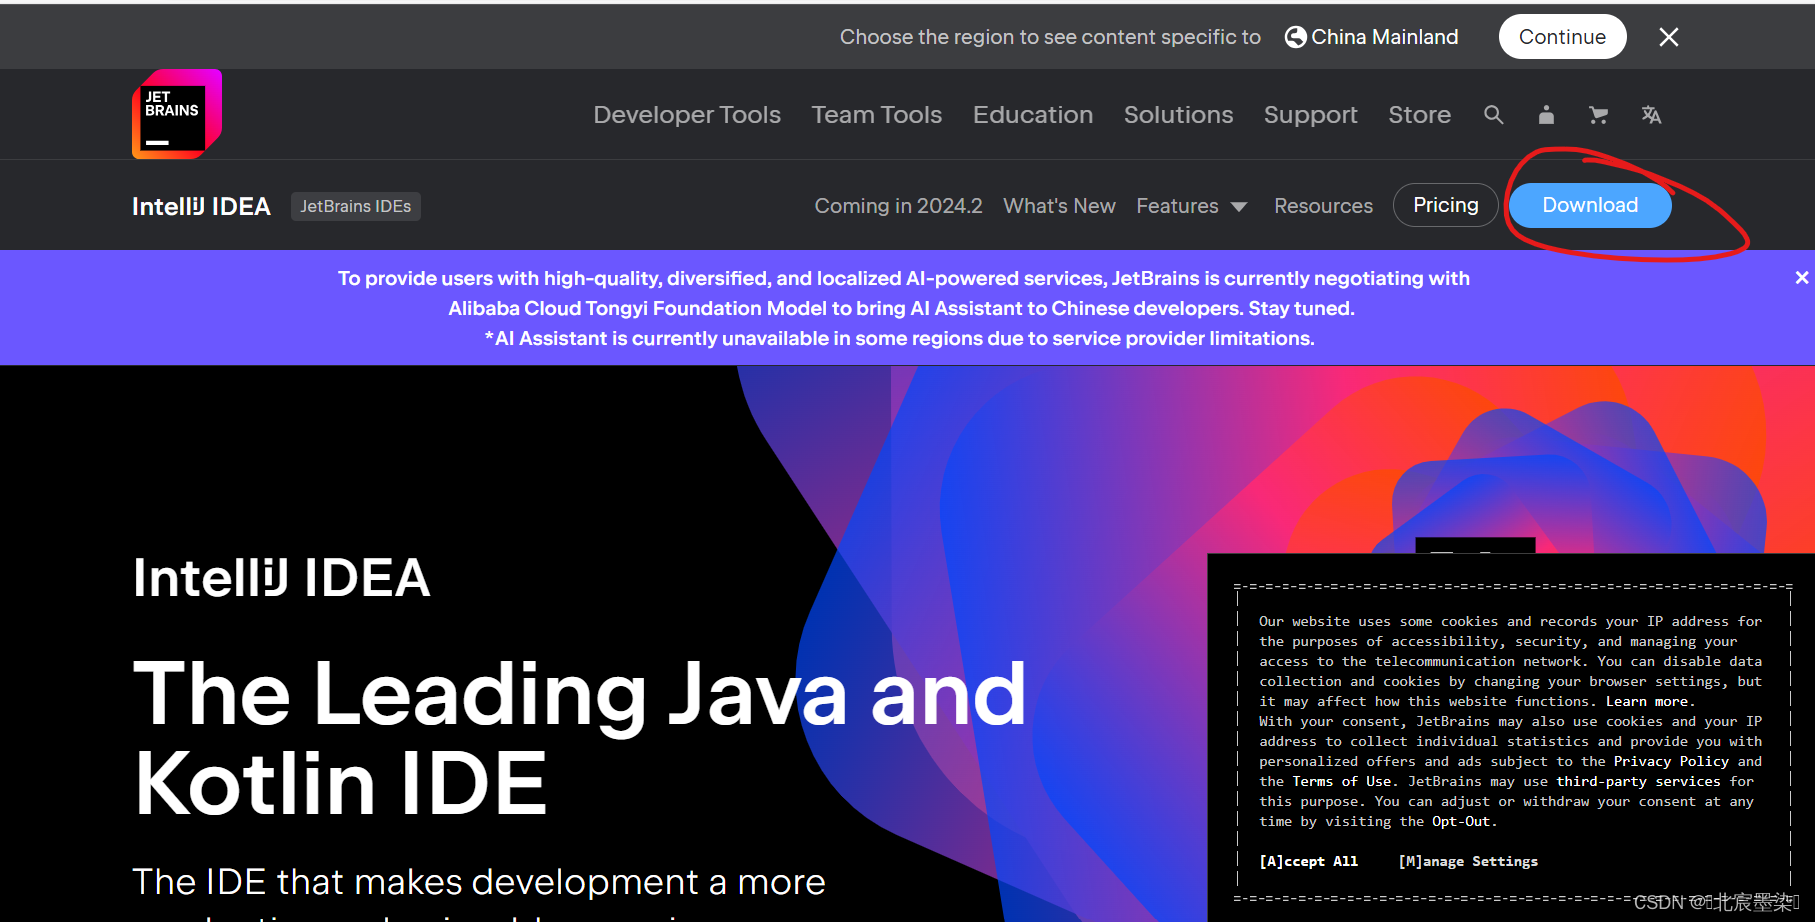
Task: Go to Coming in 2024.2
Action: (x=898, y=206)
